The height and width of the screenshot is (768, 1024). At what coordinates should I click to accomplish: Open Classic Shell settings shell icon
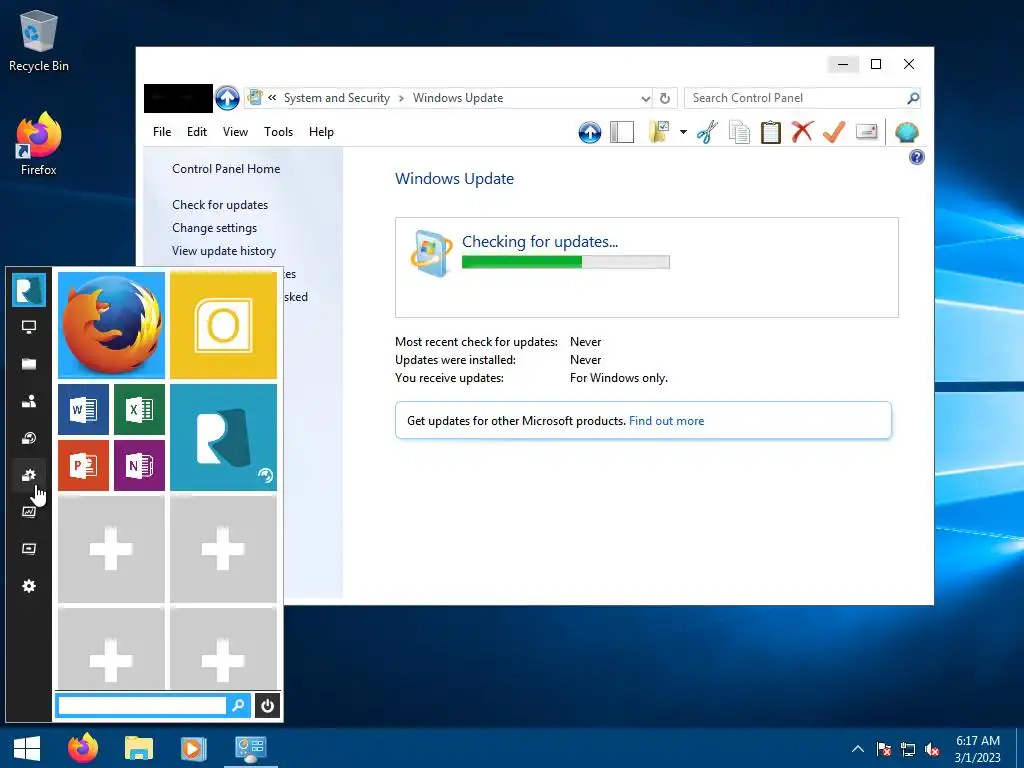pos(906,133)
